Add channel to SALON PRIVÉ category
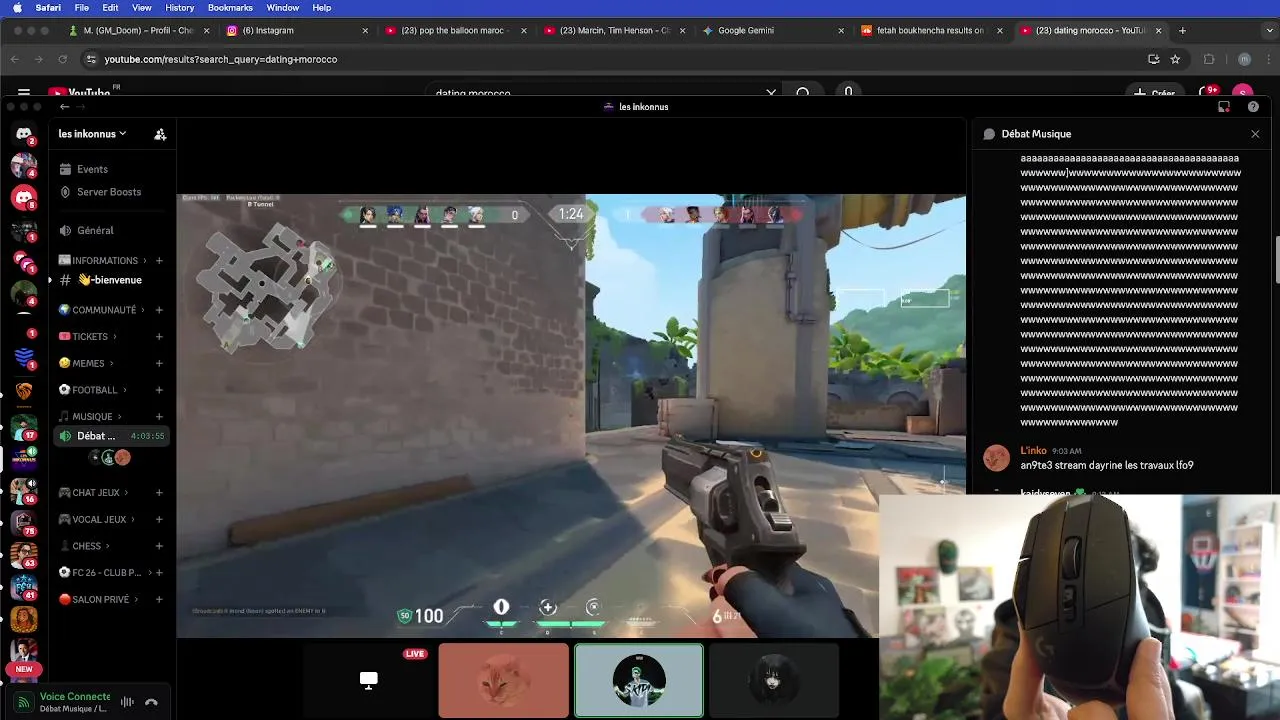This screenshot has width=1280, height=720. pos(159,600)
